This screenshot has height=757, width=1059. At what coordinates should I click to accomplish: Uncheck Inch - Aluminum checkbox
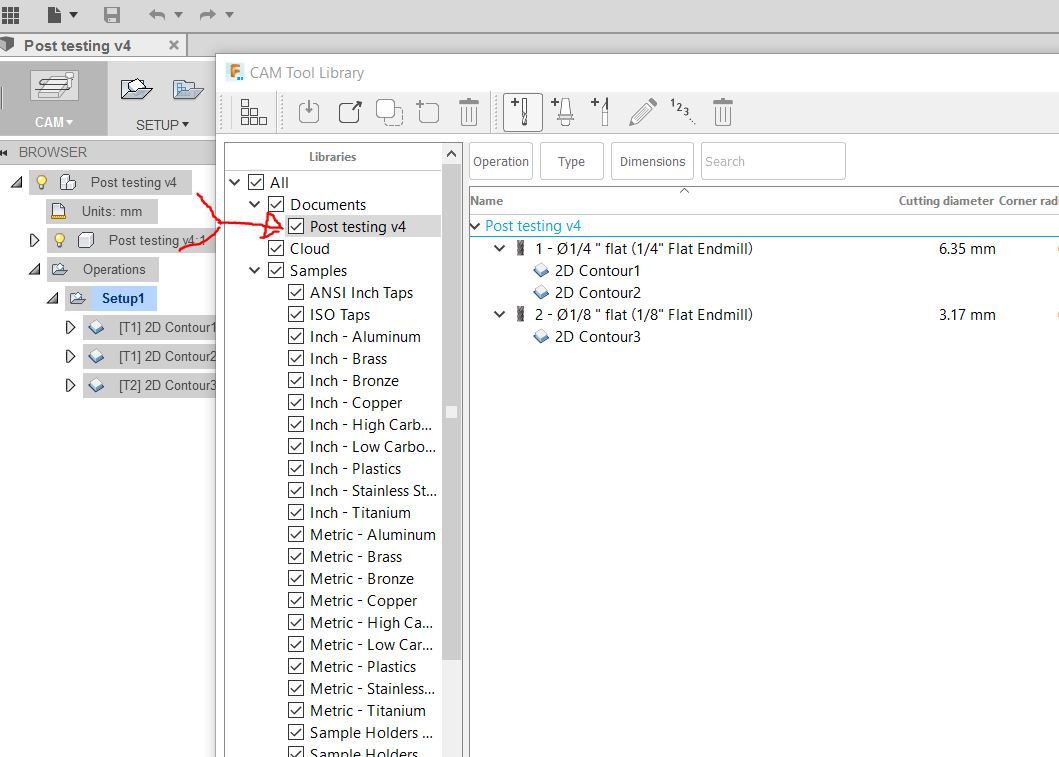[296, 336]
